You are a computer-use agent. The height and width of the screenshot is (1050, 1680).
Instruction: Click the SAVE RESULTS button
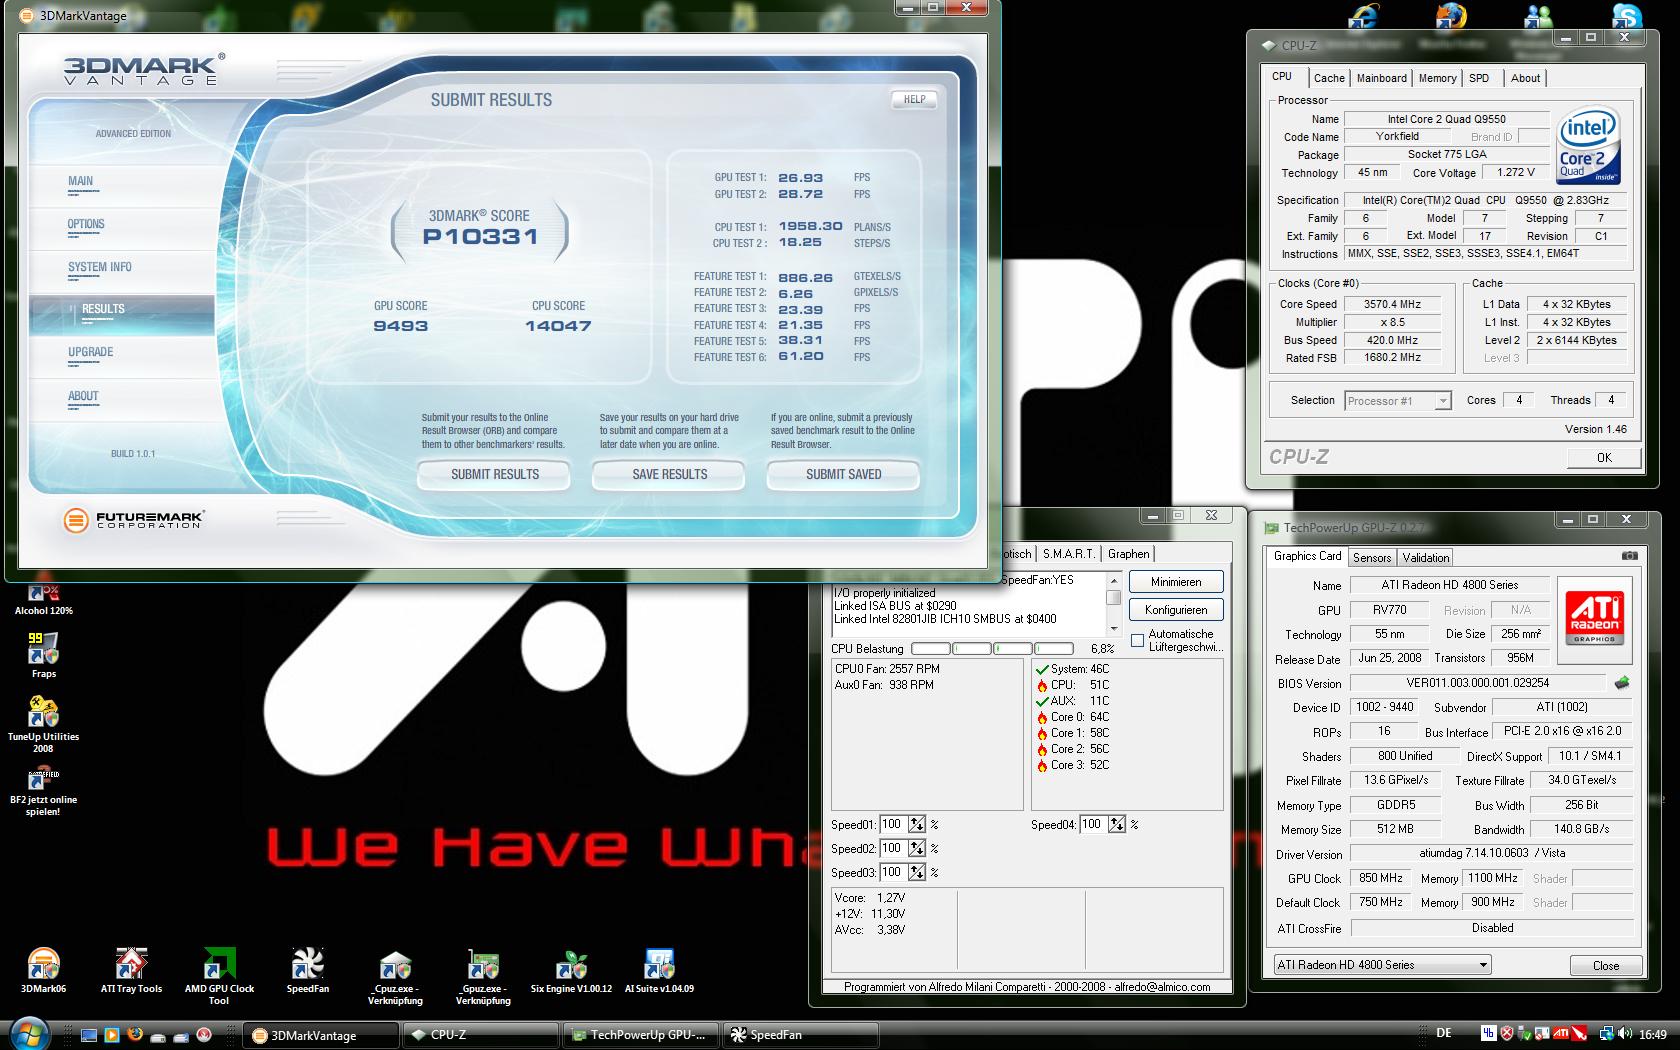coord(669,475)
